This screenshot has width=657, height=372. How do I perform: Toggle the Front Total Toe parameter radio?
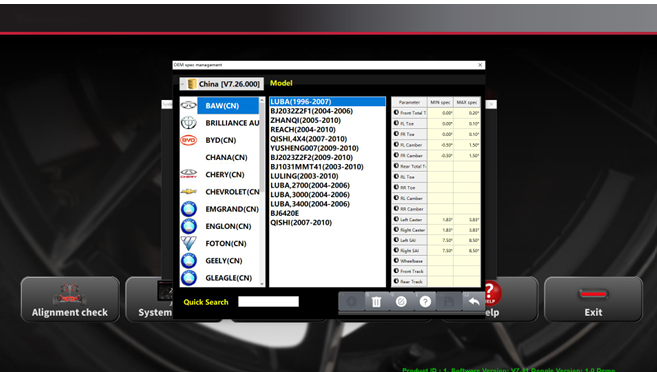(396, 112)
